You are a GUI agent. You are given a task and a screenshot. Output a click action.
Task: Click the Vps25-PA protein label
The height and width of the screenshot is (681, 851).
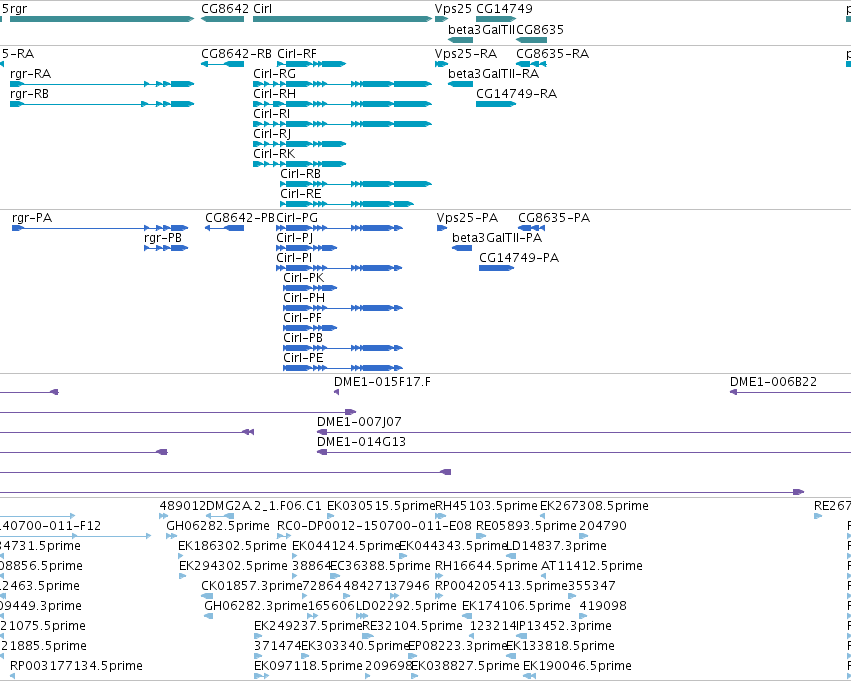click(467, 218)
